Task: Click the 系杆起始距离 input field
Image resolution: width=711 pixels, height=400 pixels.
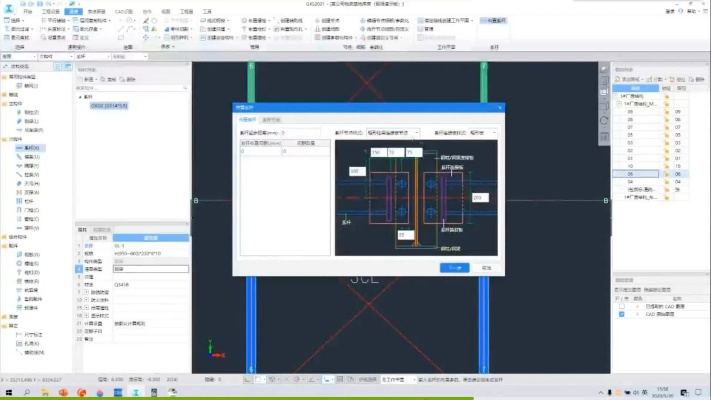Action: pyautogui.click(x=298, y=132)
